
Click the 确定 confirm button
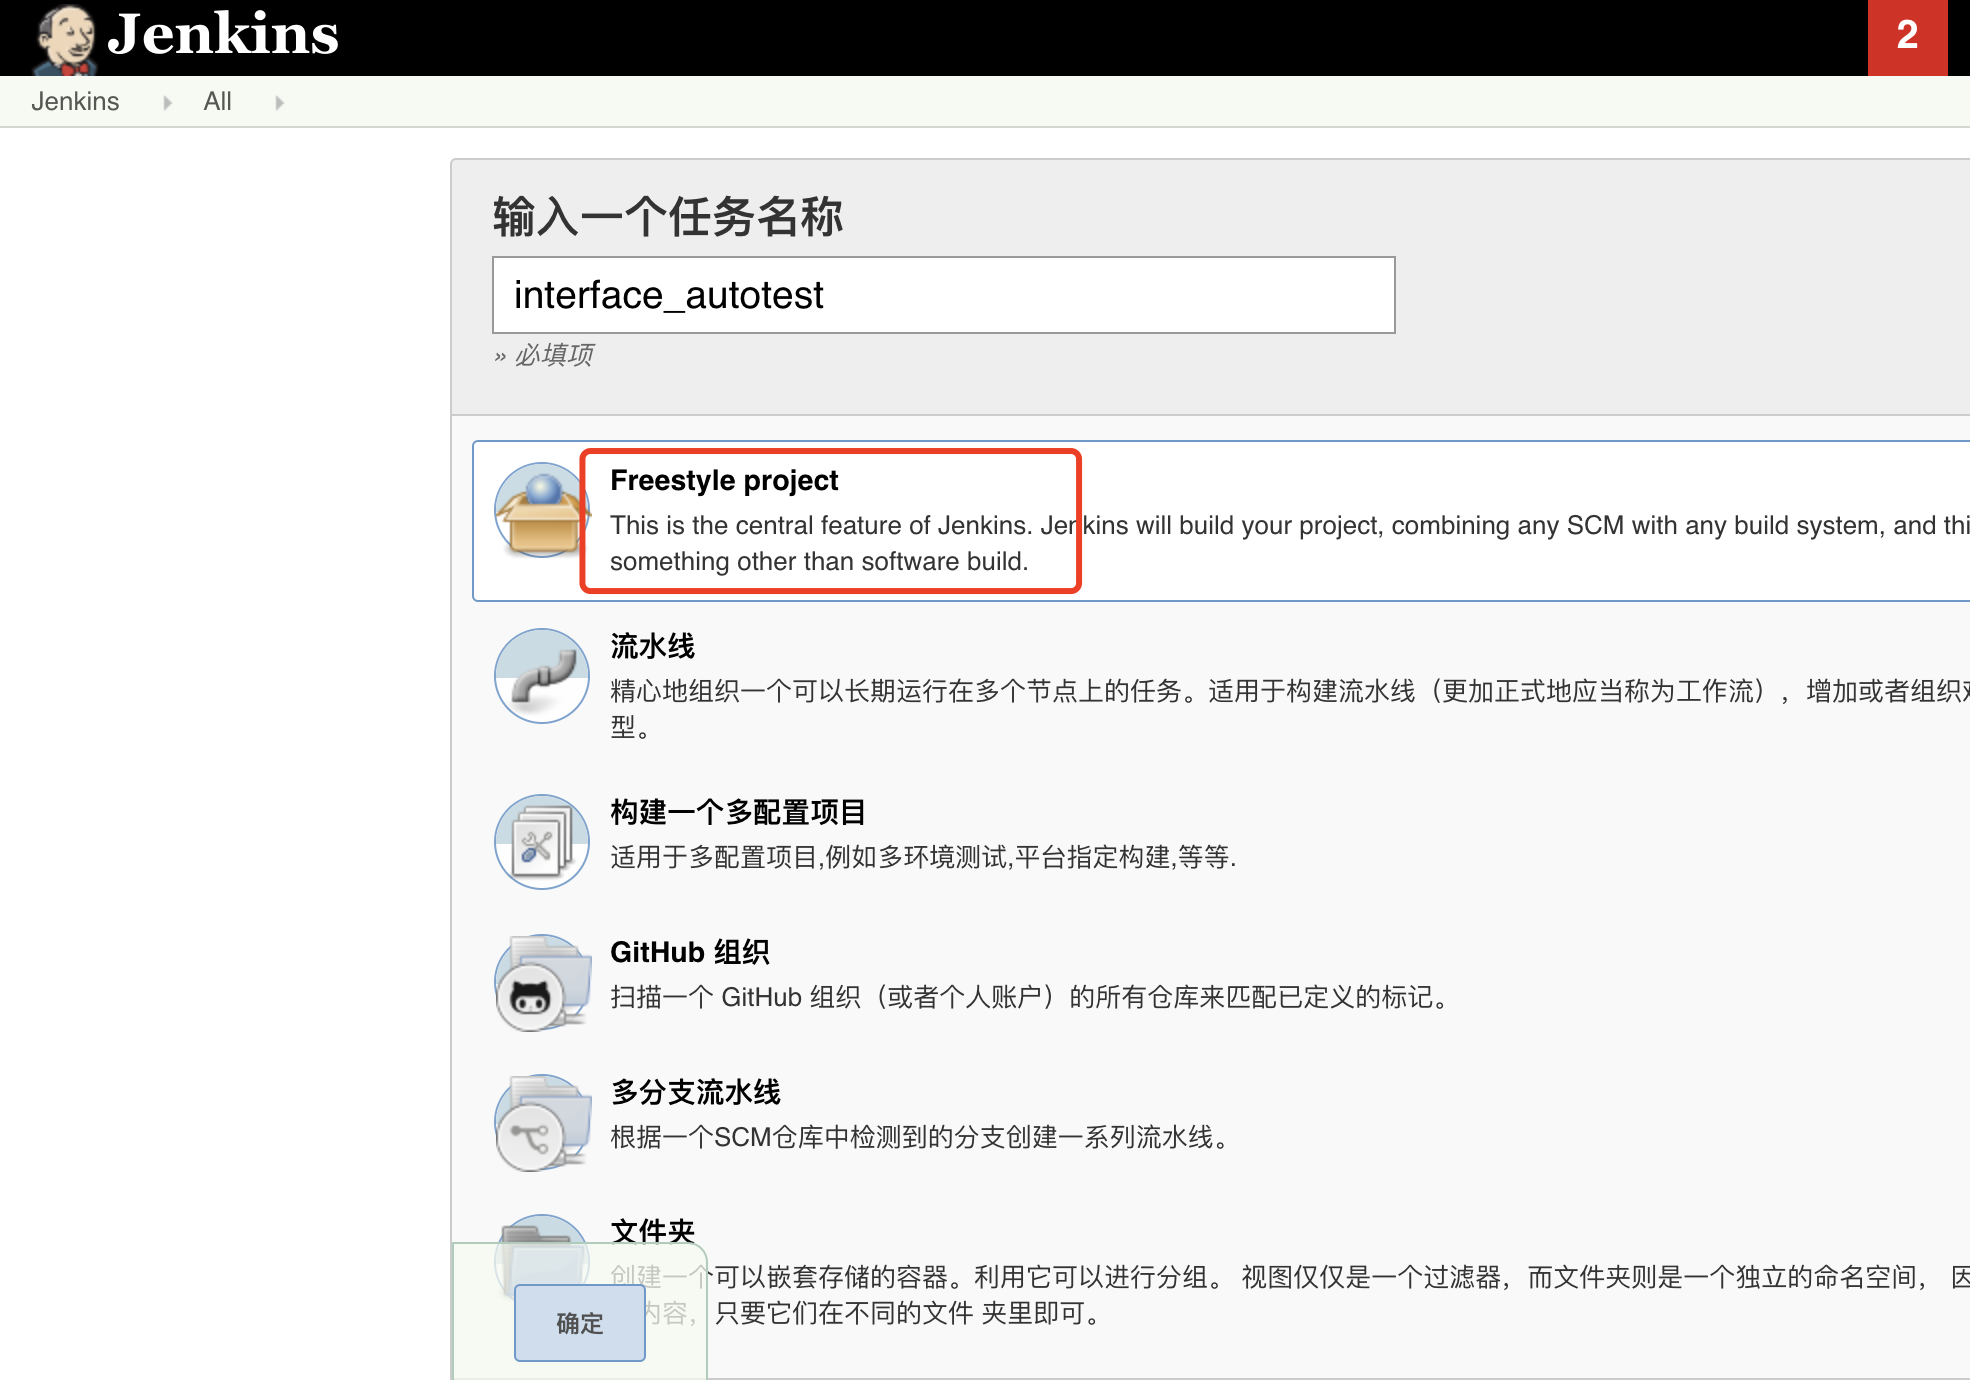[x=579, y=1323]
